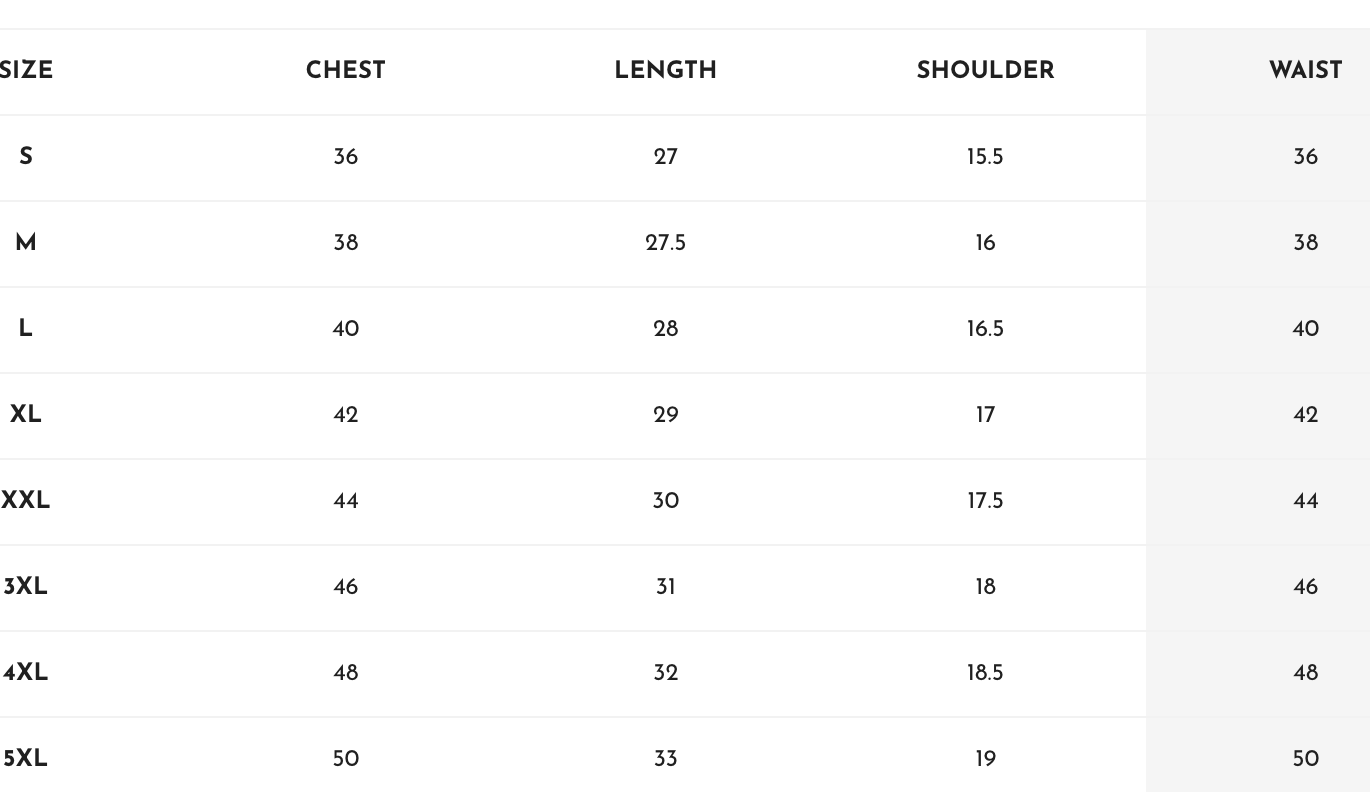Image resolution: width=1370 pixels, height=792 pixels.
Task: Click the 27.5 length value for M
Action: (x=665, y=243)
